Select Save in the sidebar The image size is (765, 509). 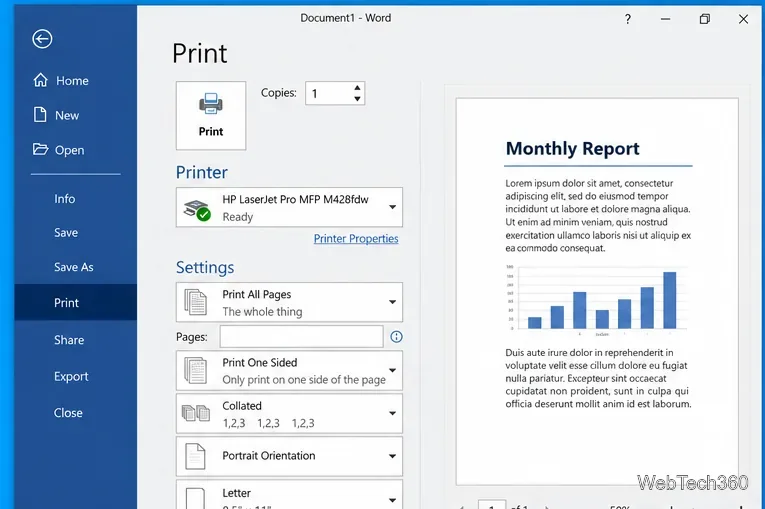click(x=66, y=233)
